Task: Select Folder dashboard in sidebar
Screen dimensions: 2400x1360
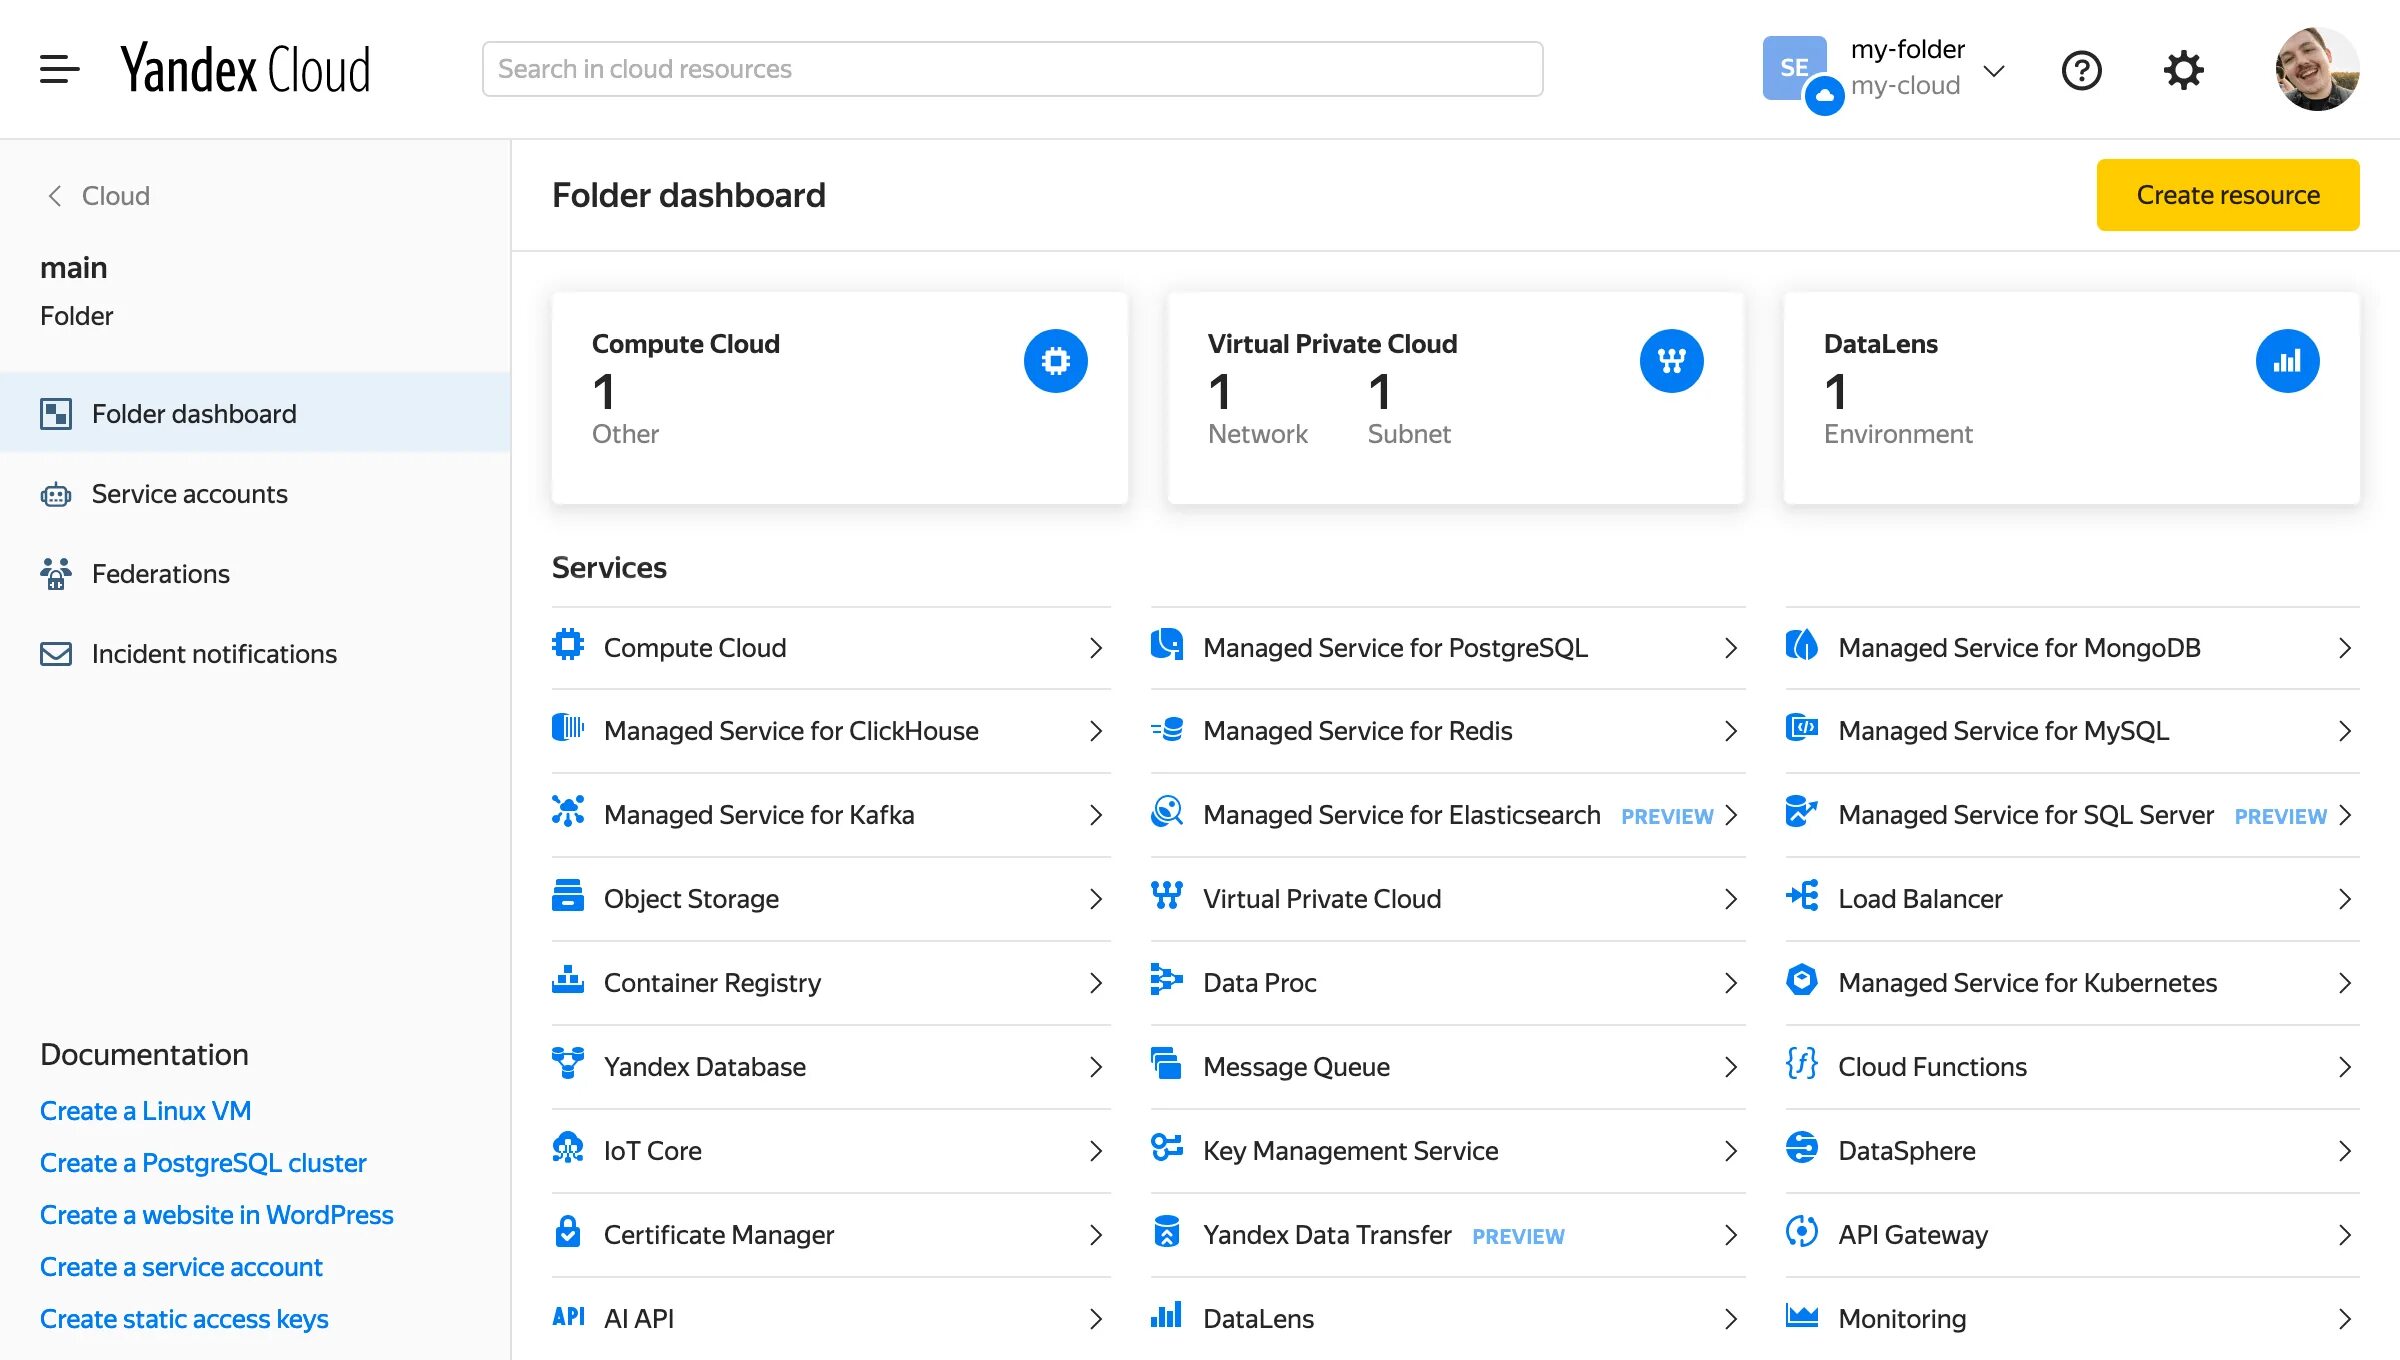Action: [x=255, y=413]
